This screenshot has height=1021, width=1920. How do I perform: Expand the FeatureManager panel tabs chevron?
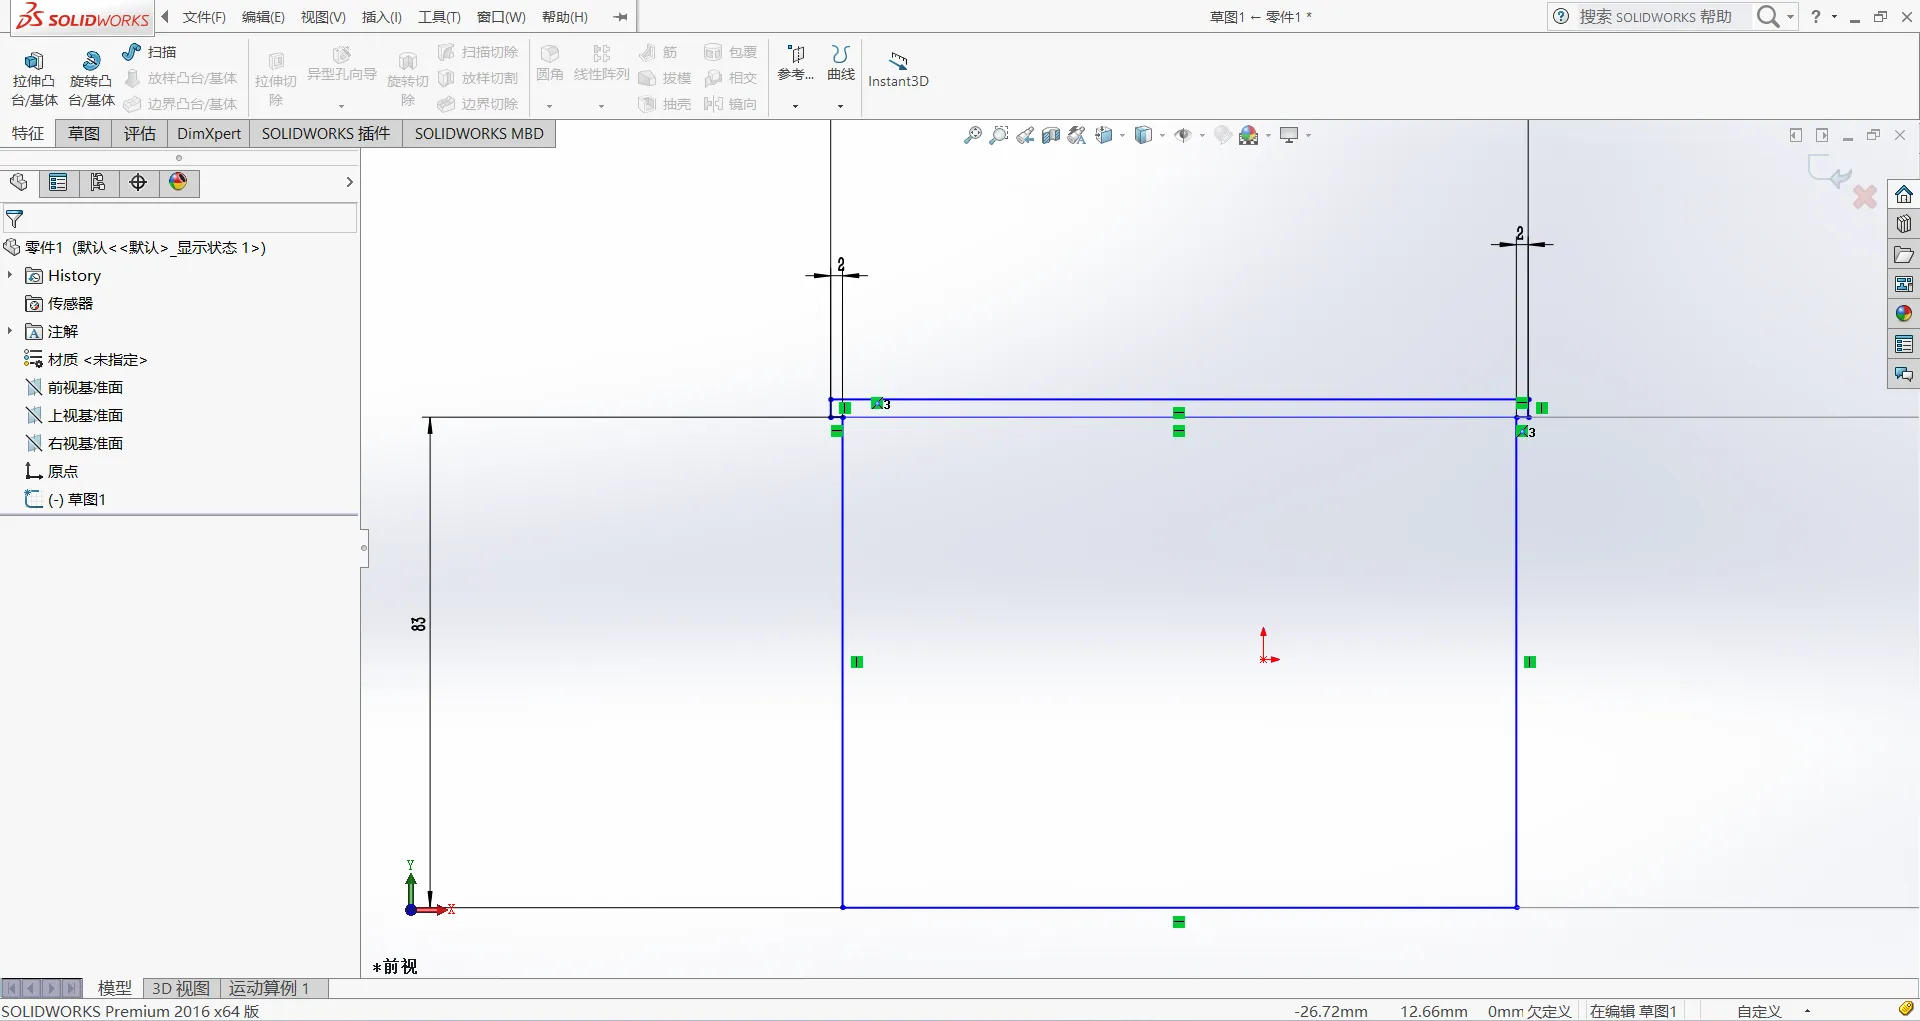[349, 182]
